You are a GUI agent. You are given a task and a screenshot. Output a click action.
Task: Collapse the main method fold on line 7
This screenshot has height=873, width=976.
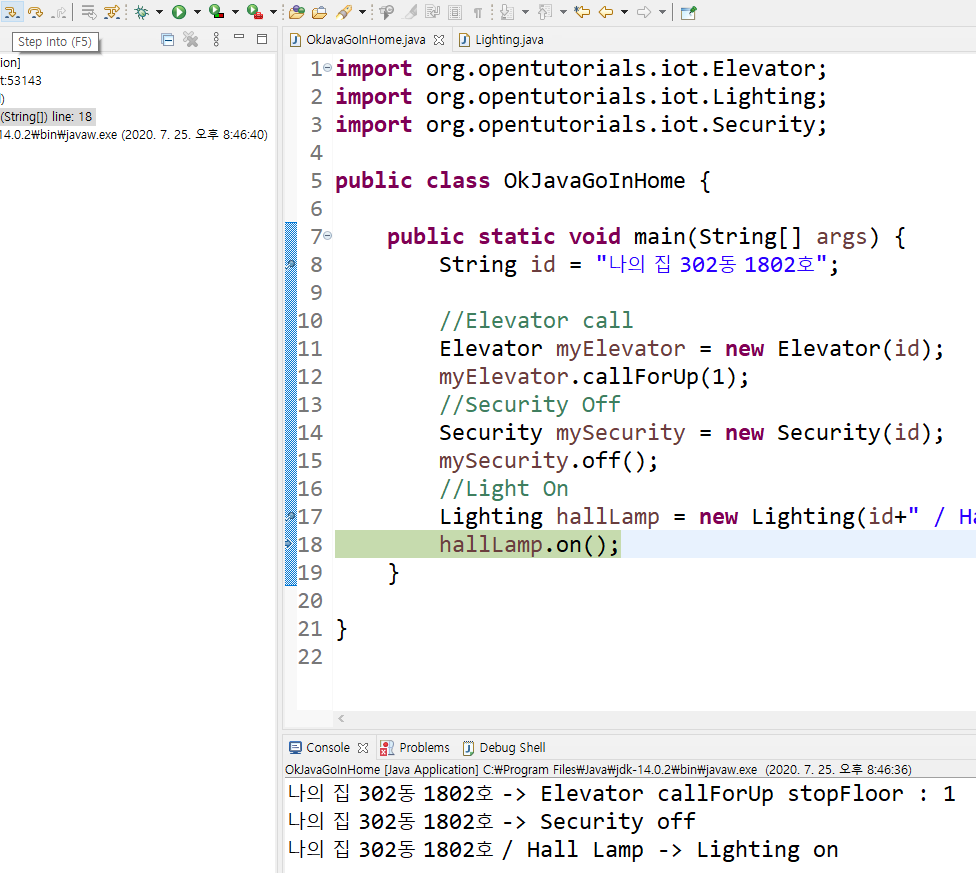tap(327, 235)
